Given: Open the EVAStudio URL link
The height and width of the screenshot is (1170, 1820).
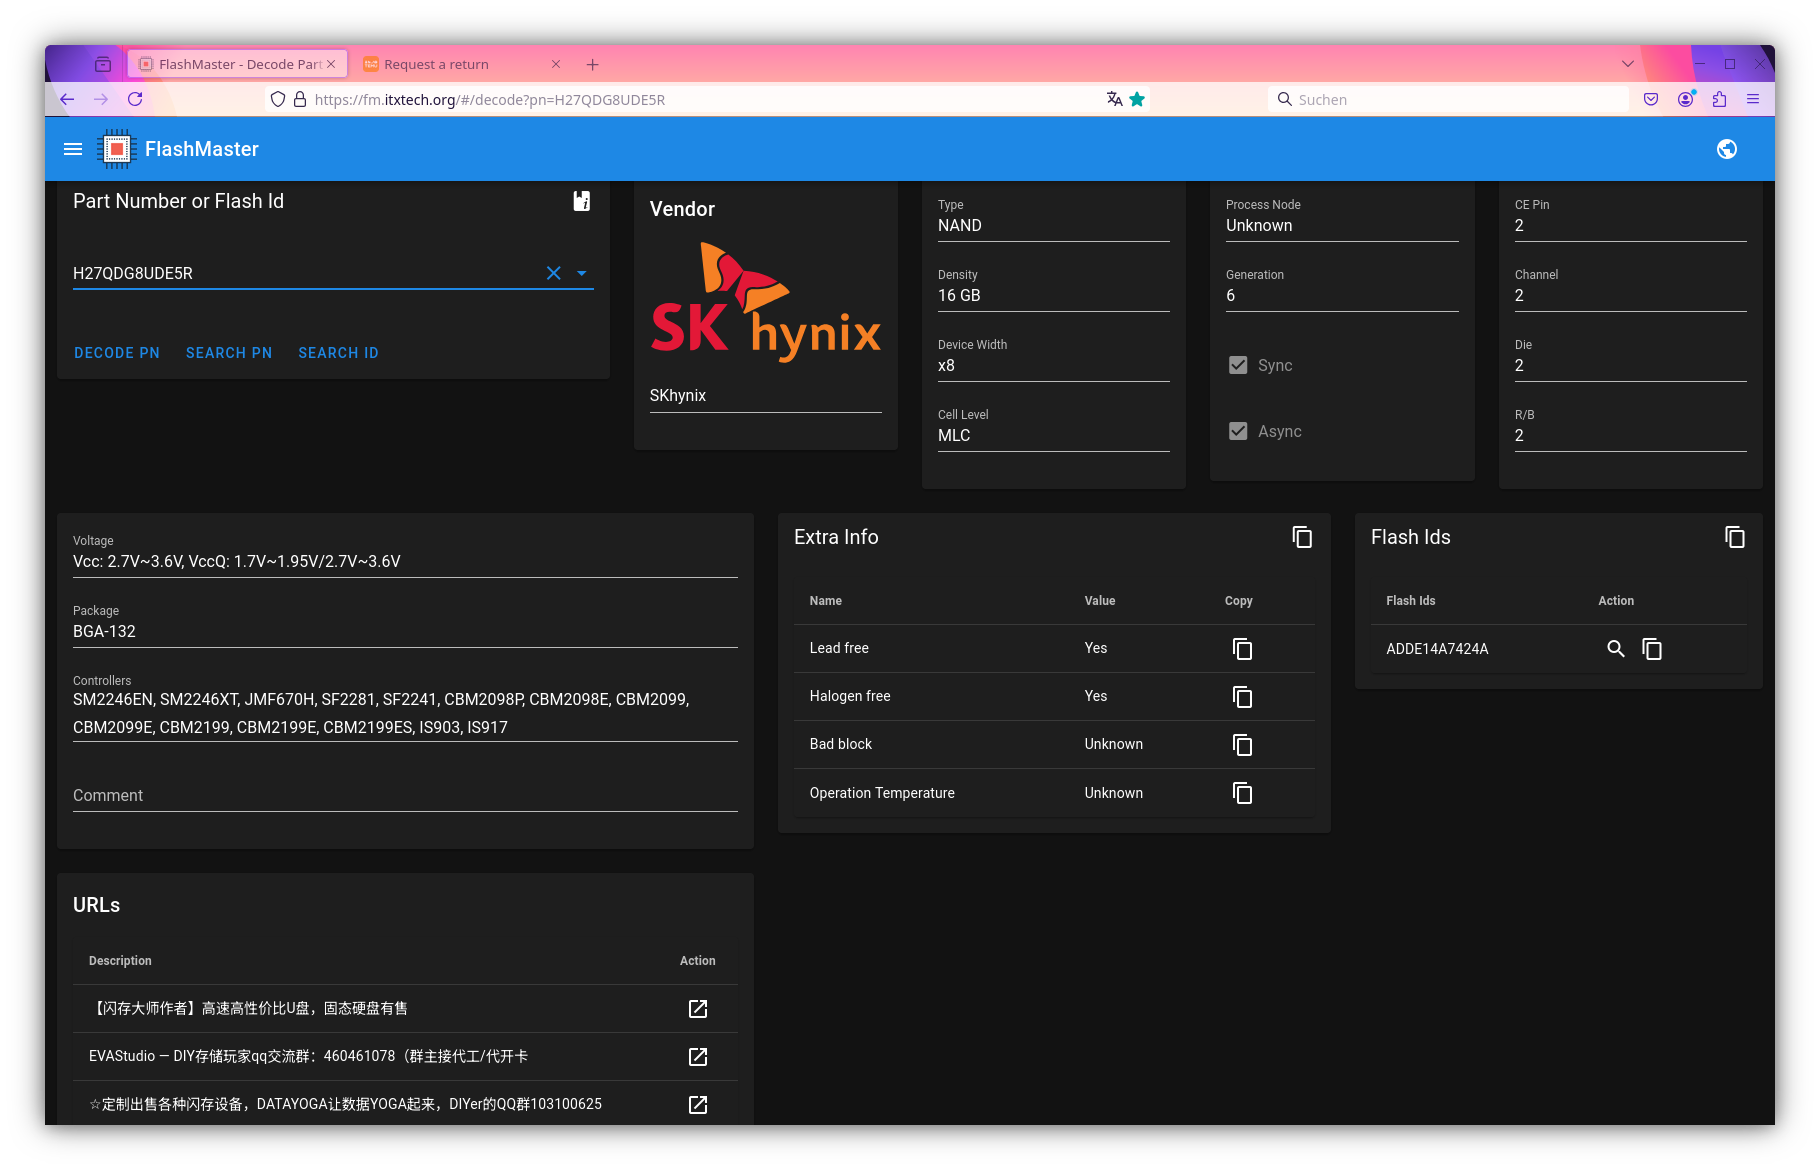Looking at the screenshot, I should coord(698,1057).
